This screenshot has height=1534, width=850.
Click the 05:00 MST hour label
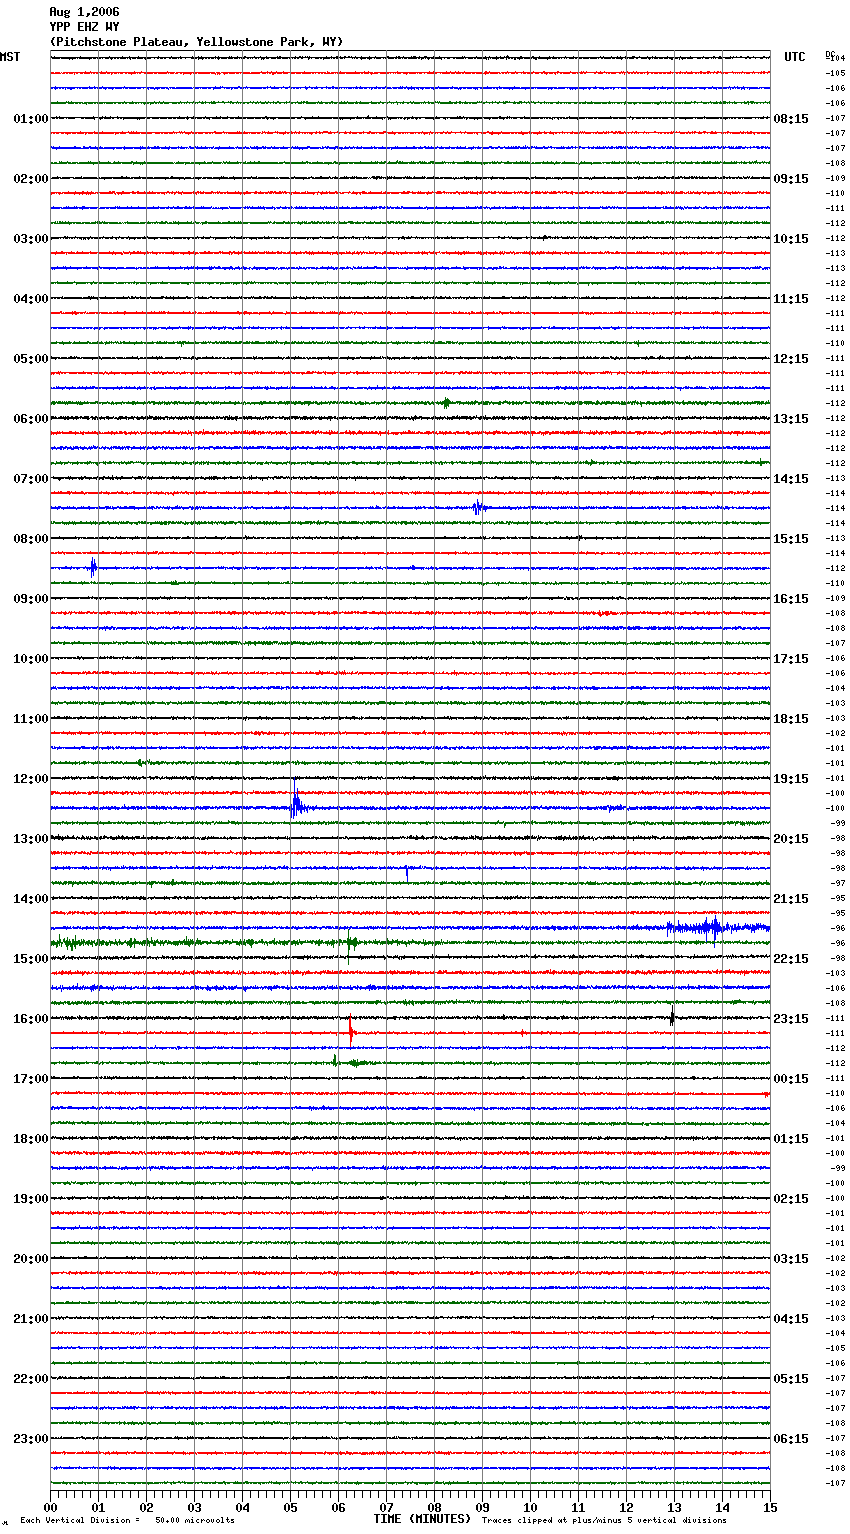point(31,359)
